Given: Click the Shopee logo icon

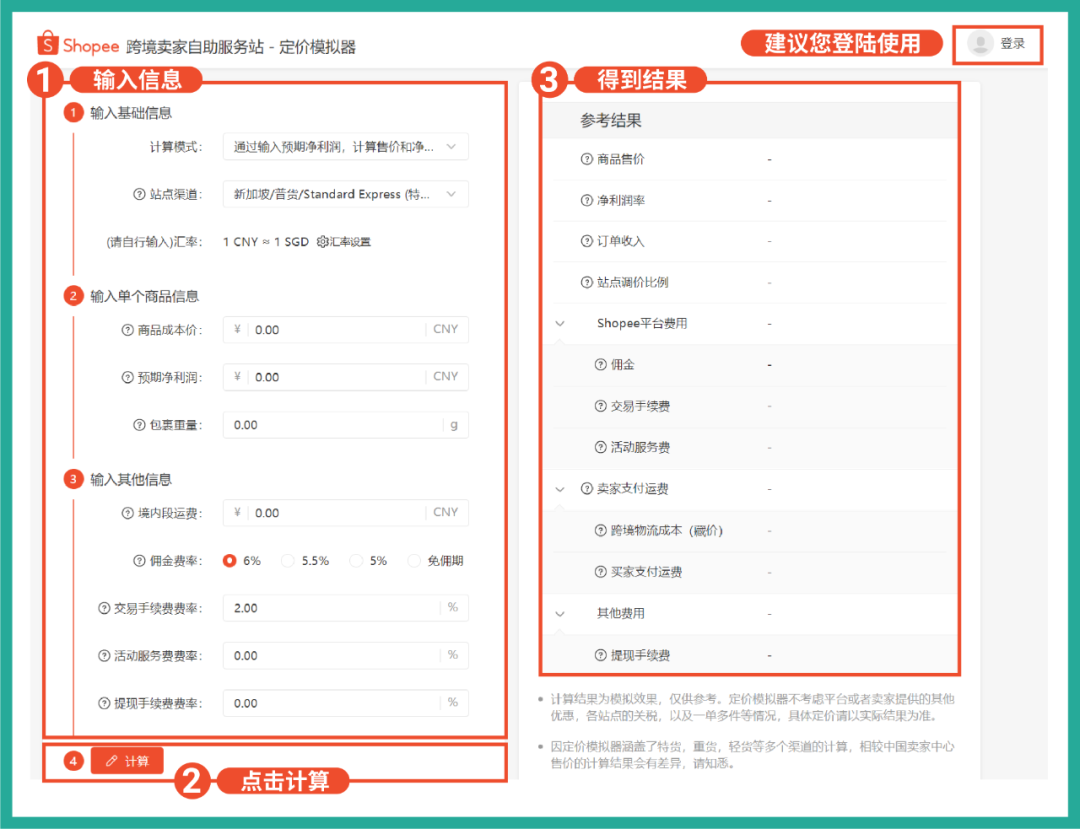Looking at the screenshot, I should pos(47,44).
